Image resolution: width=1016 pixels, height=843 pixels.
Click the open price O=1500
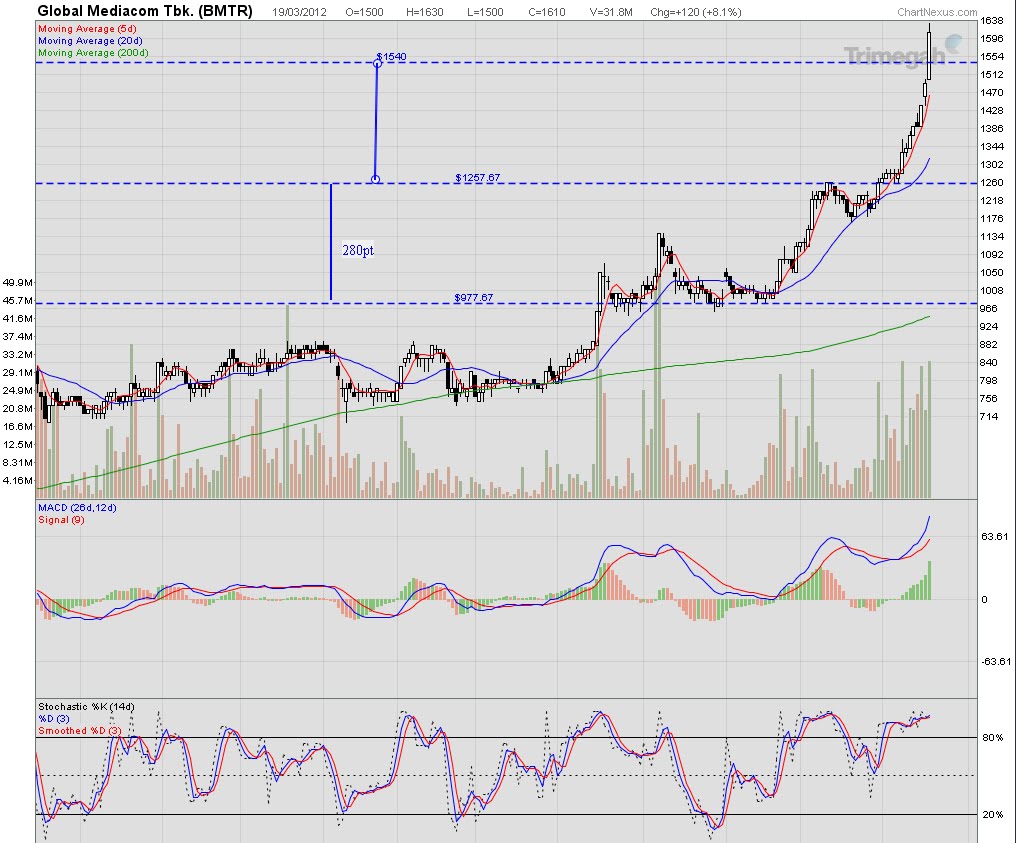364,12
